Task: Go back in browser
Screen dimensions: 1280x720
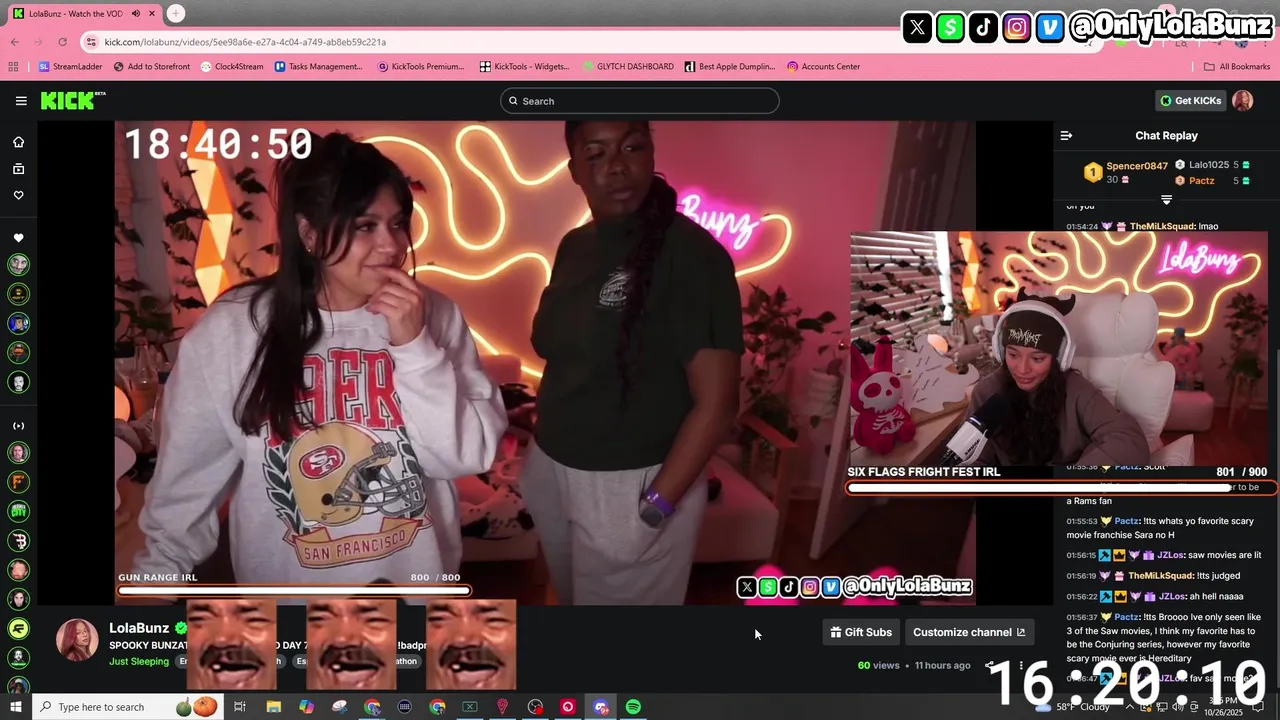Action: tap(14, 42)
